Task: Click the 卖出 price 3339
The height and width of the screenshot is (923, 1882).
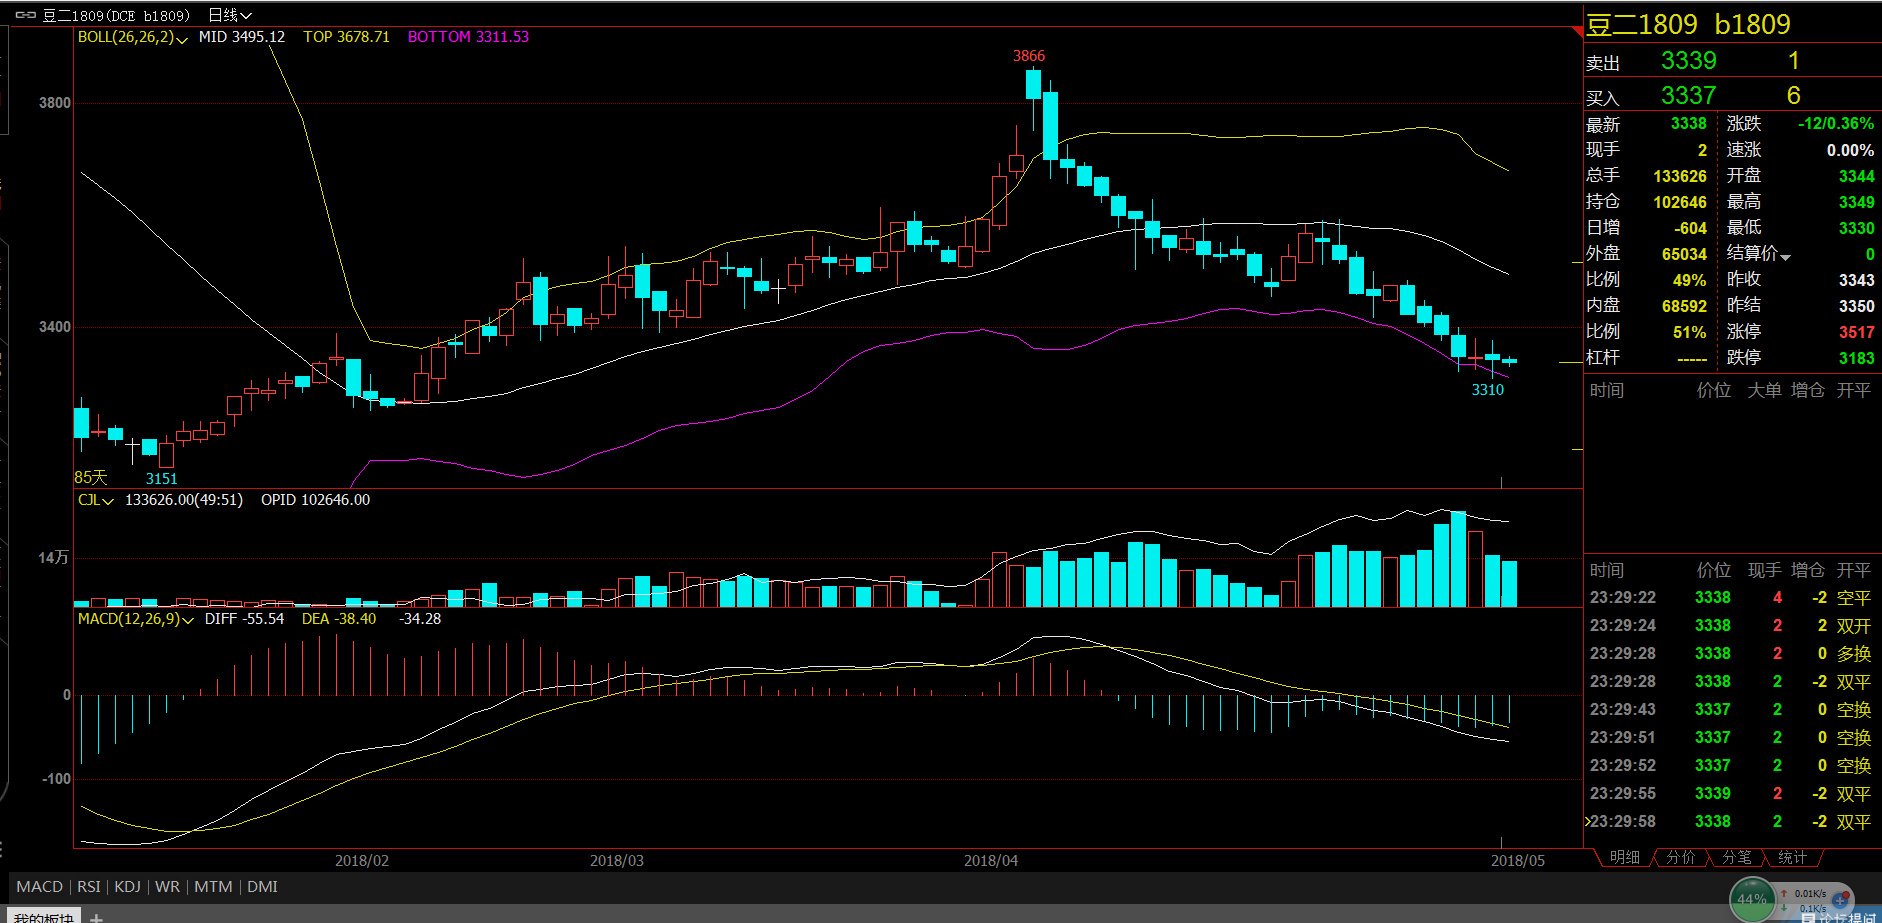Action: click(x=1689, y=61)
